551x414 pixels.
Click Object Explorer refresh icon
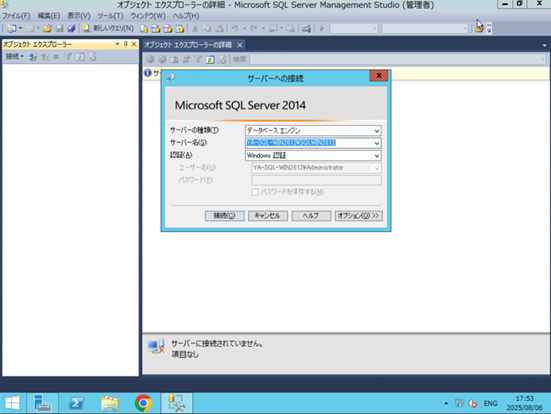[80, 57]
